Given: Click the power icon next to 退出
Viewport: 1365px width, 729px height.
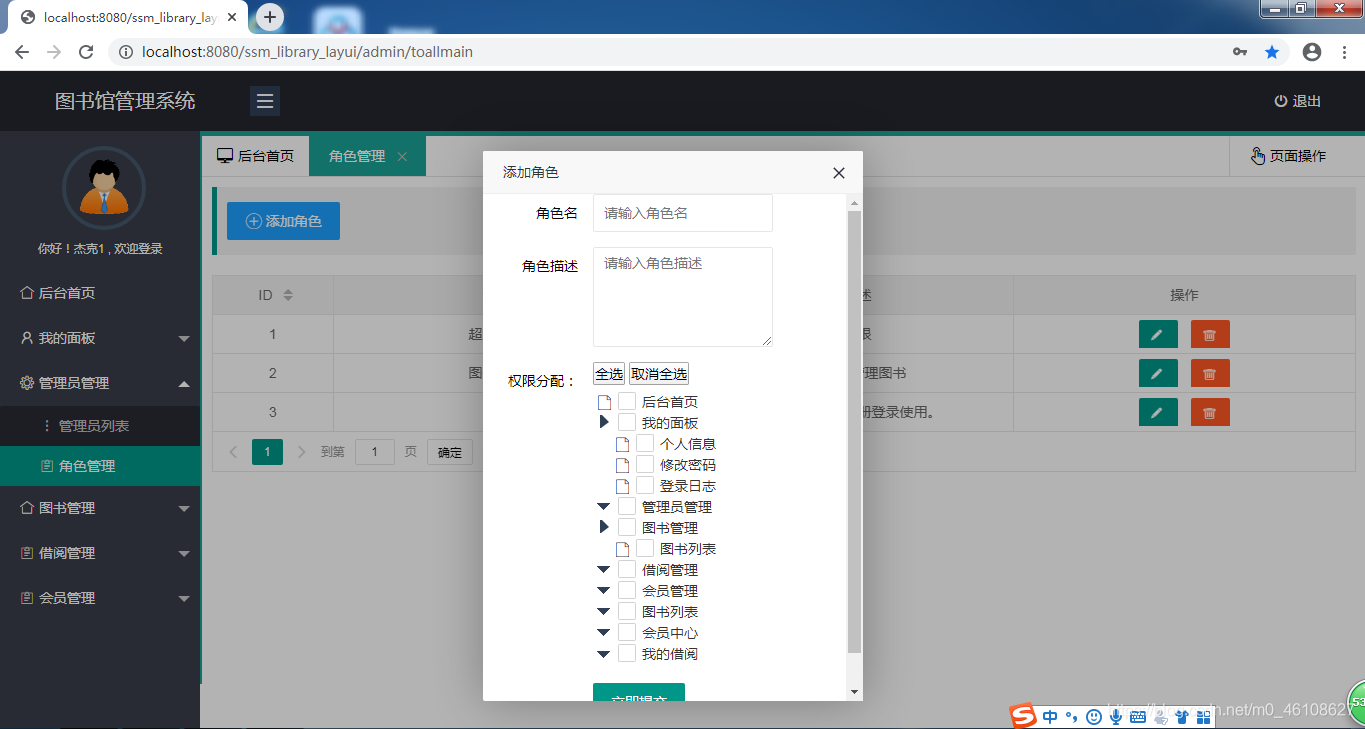Looking at the screenshot, I should (1280, 101).
